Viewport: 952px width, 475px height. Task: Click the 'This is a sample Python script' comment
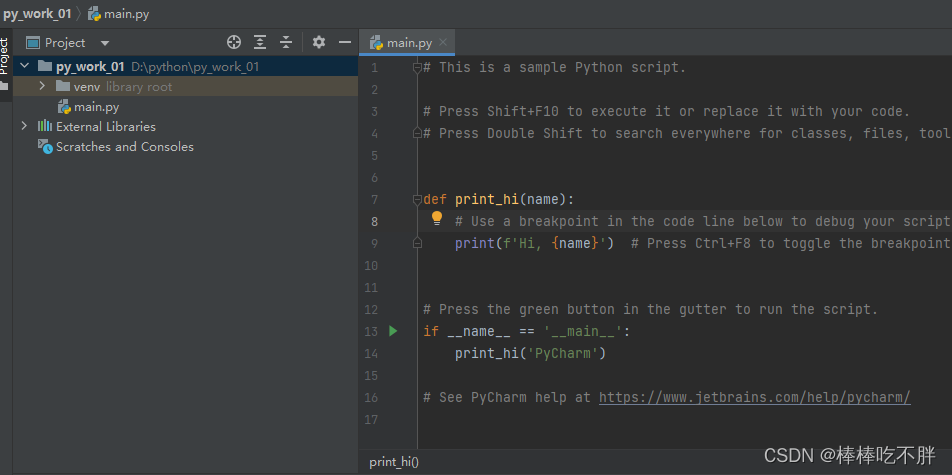(x=554, y=67)
